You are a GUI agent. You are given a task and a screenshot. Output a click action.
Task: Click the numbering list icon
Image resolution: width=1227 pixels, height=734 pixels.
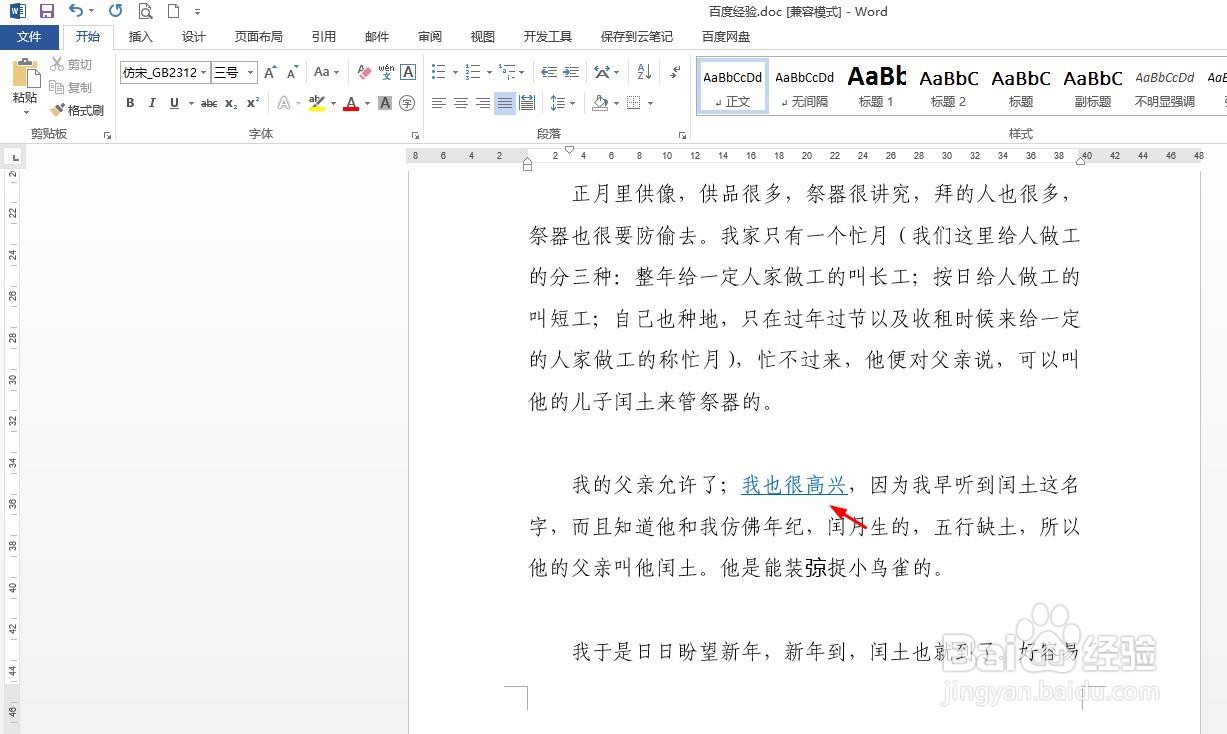(x=472, y=72)
